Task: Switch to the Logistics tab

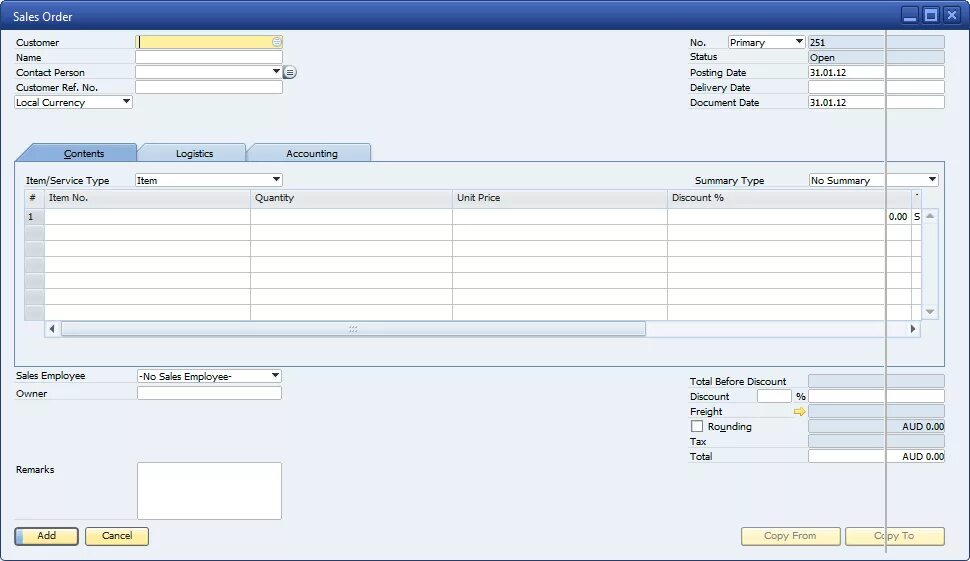Action: (194, 153)
